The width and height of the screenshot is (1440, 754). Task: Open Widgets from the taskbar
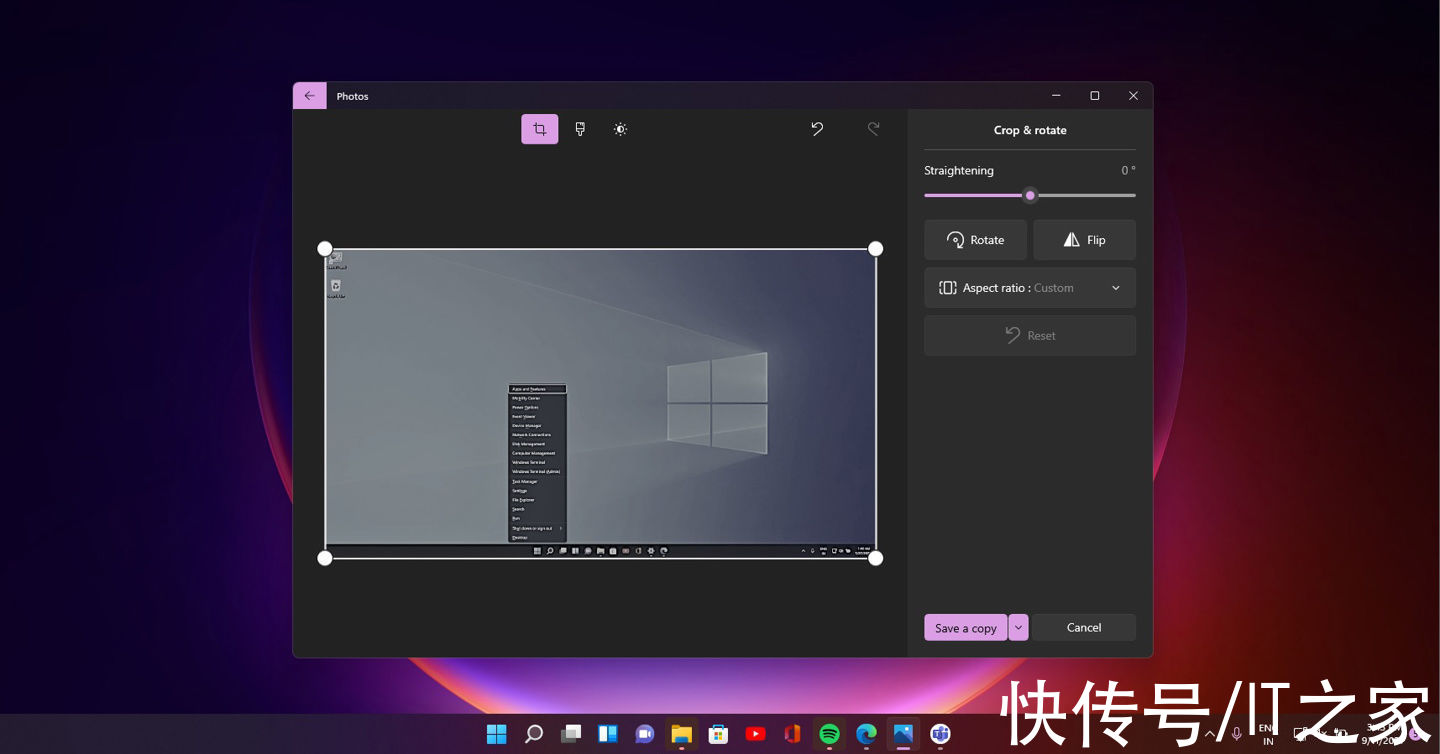point(608,735)
